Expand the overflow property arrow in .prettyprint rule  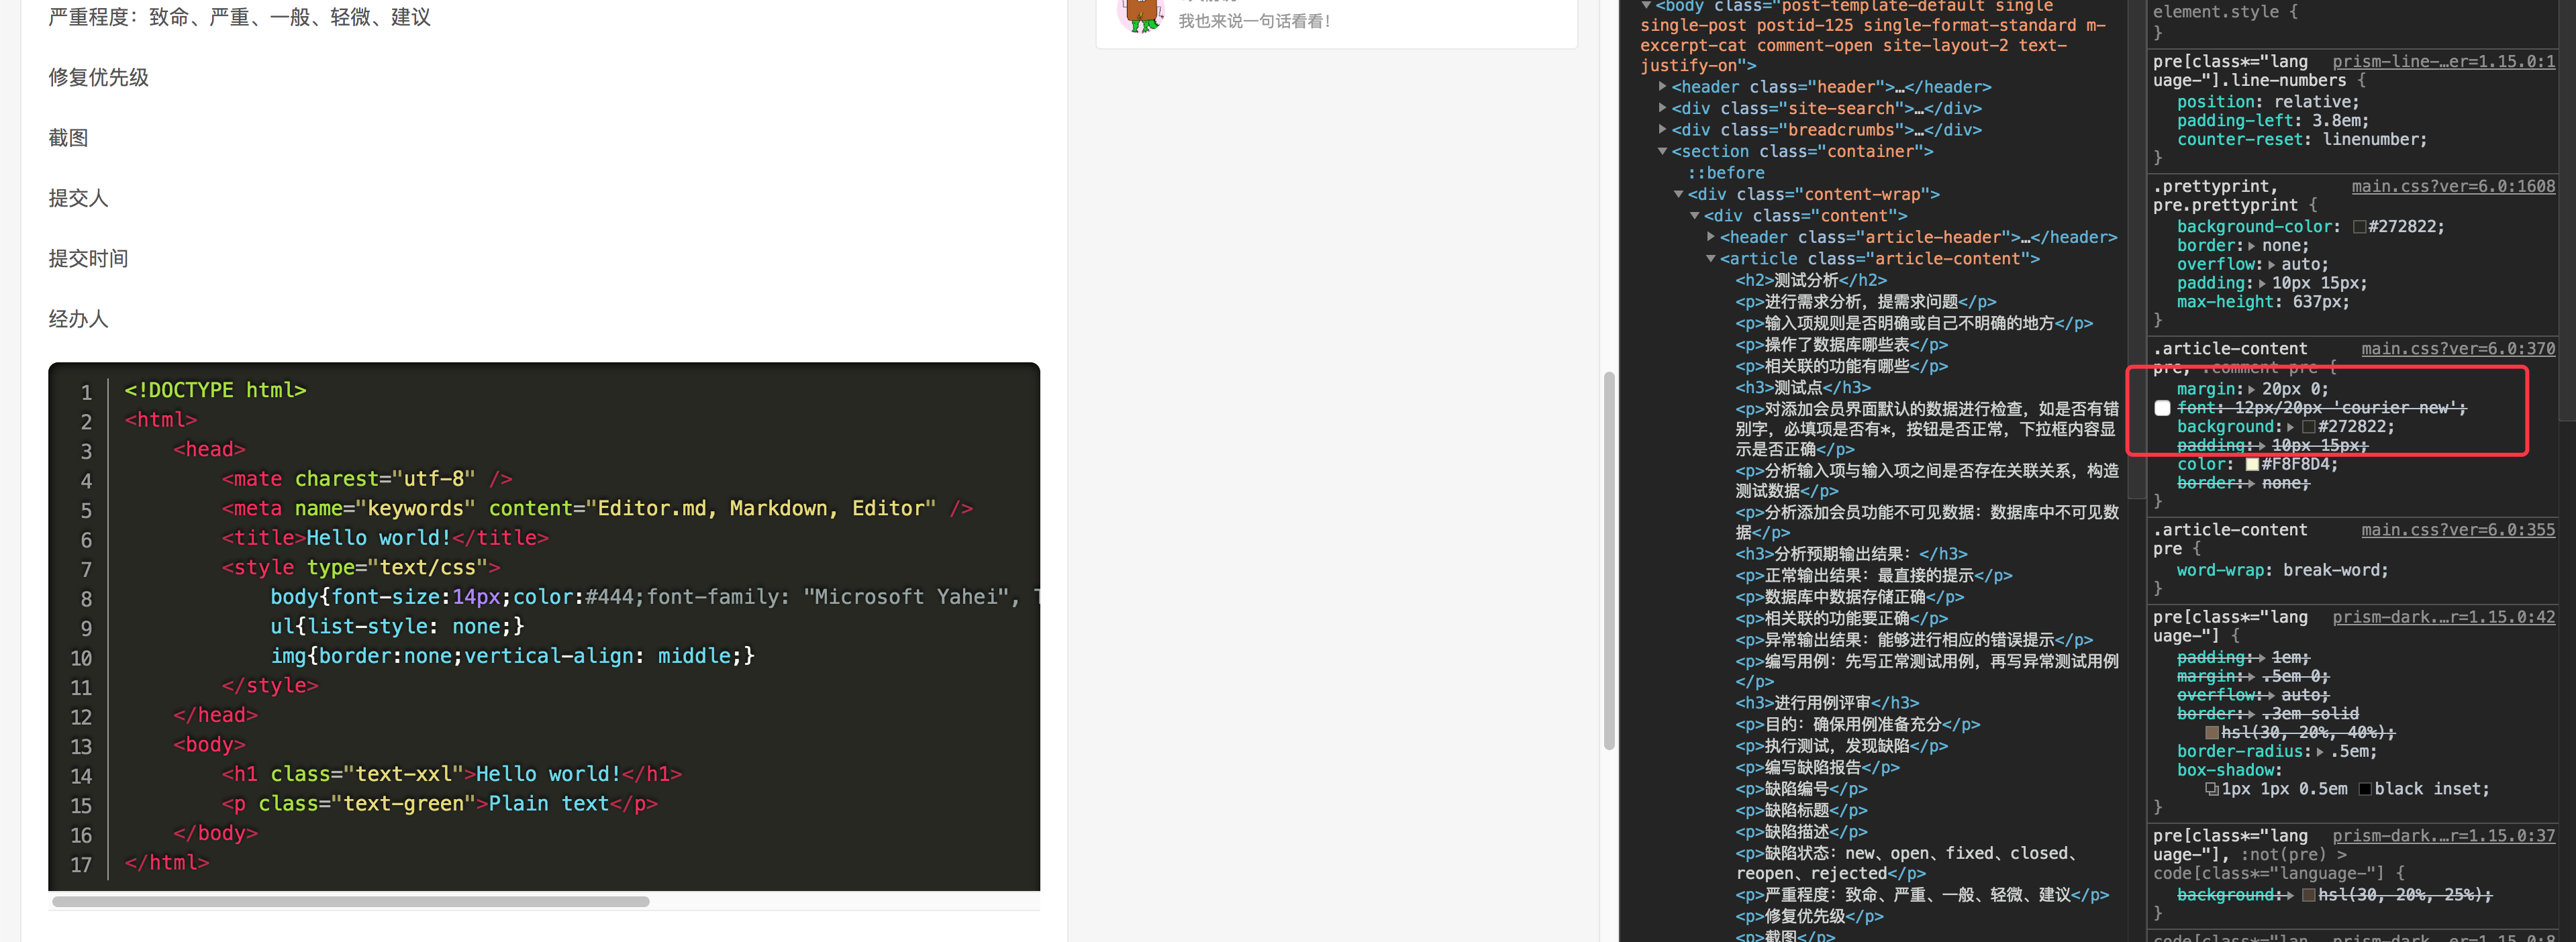tap(2272, 264)
